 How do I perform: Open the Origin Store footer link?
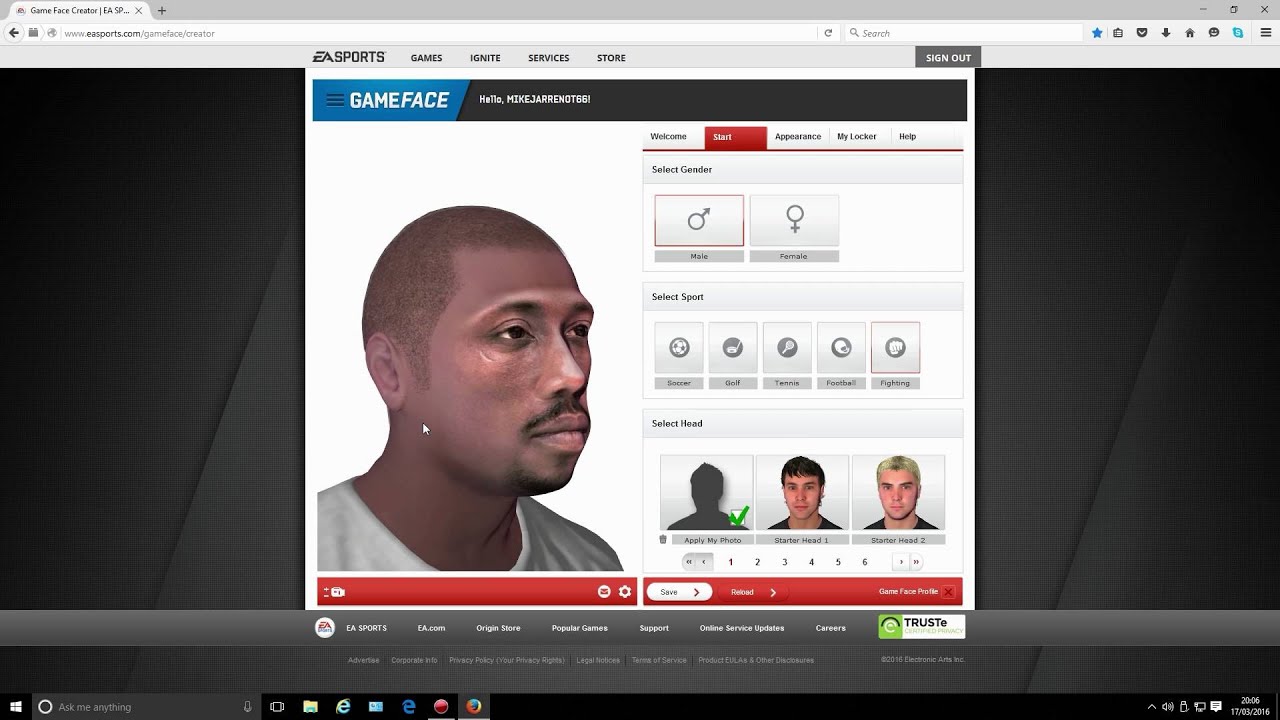pyautogui.click(x=498, y=628)
